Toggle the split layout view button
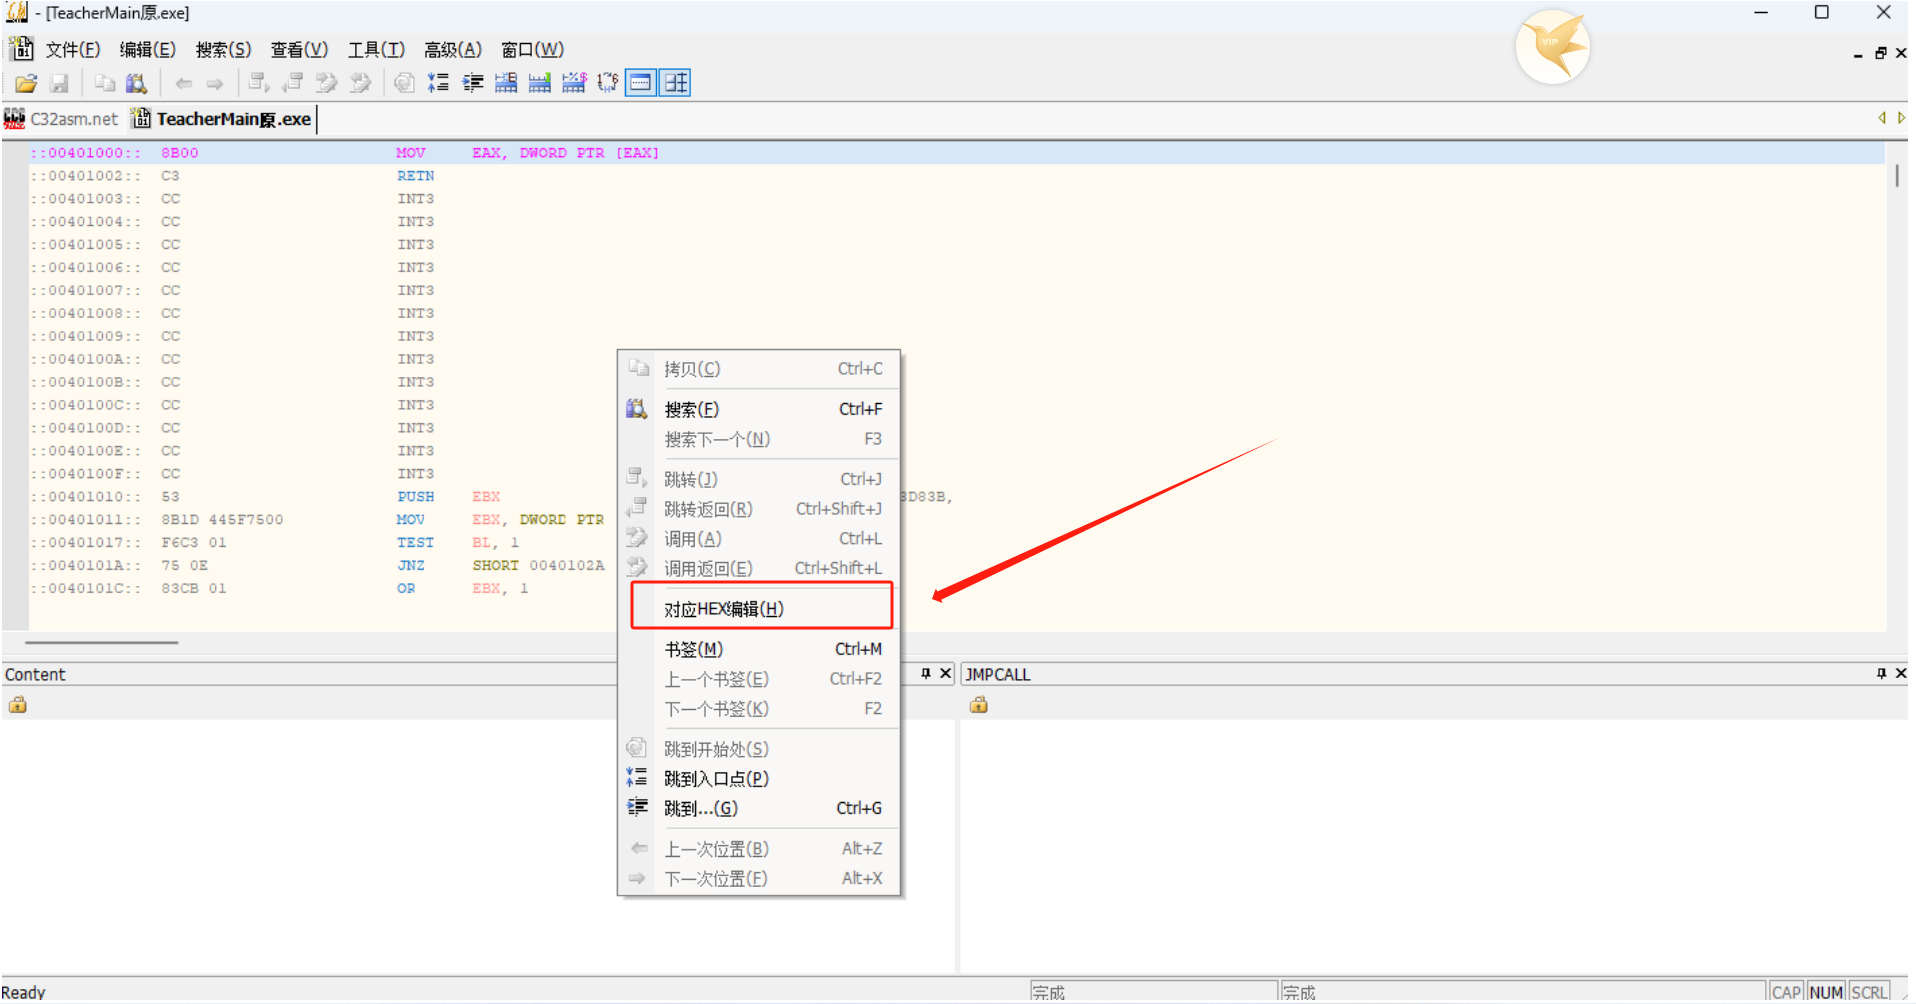Image resolution: width=1916 pixels, height=1004 pixels. tap(675, 83)
